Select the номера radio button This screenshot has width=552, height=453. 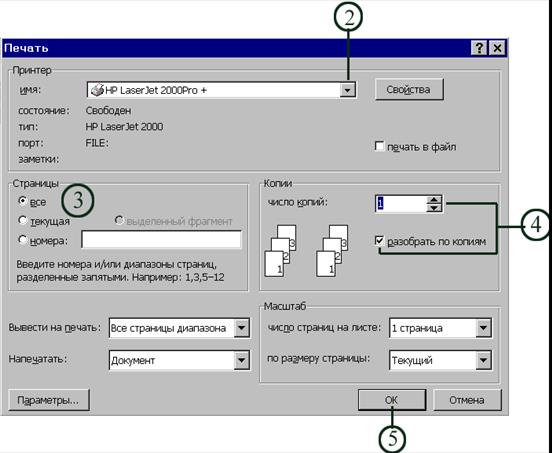tap(23, 240)
